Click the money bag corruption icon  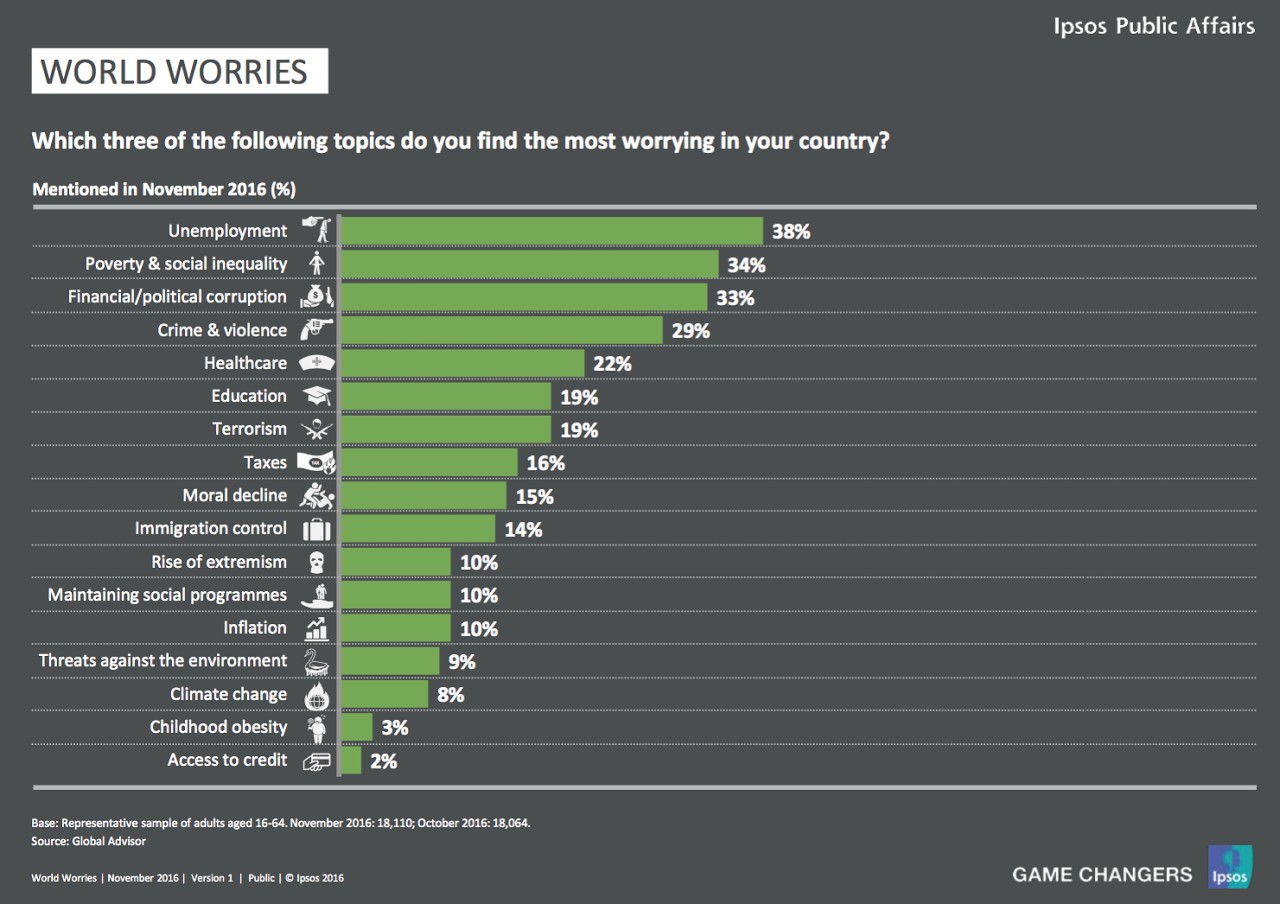(x=316, y=297)
